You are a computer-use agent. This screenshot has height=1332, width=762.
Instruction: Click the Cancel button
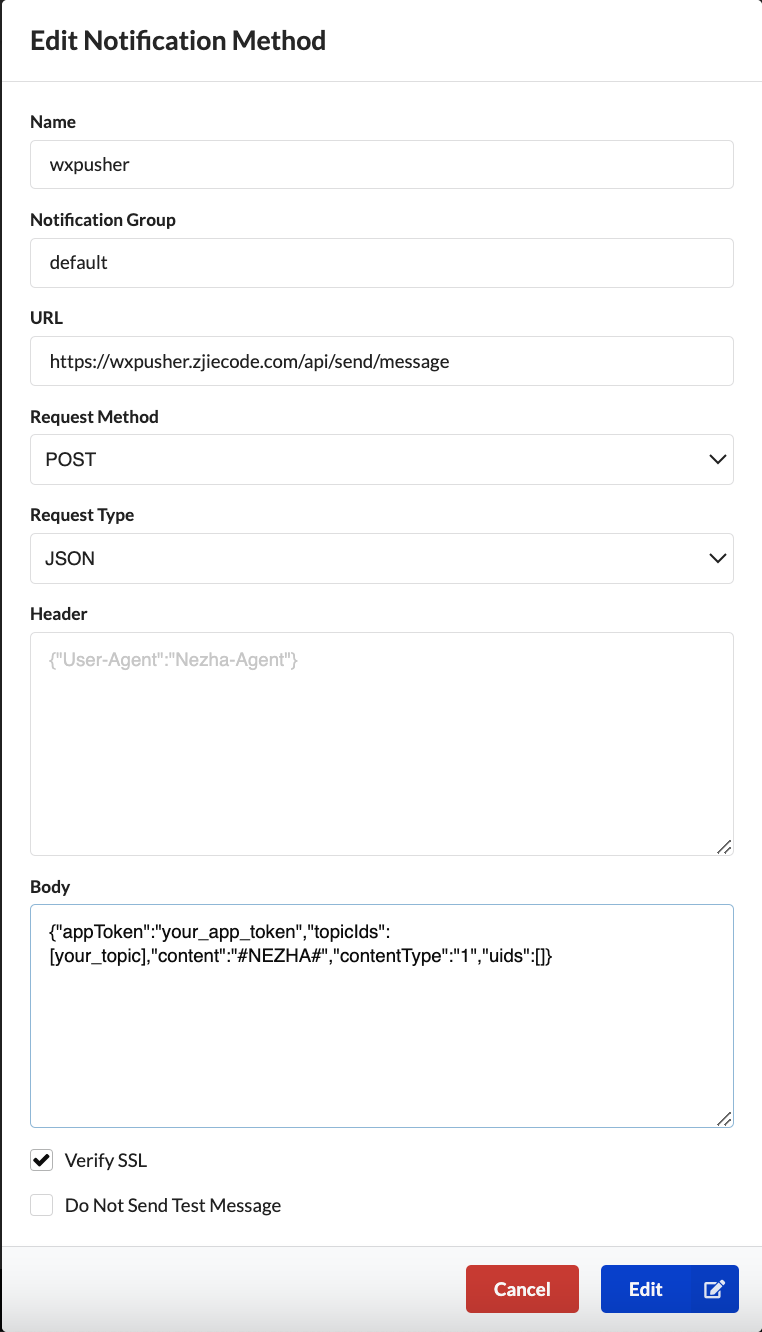point(522,1289)
